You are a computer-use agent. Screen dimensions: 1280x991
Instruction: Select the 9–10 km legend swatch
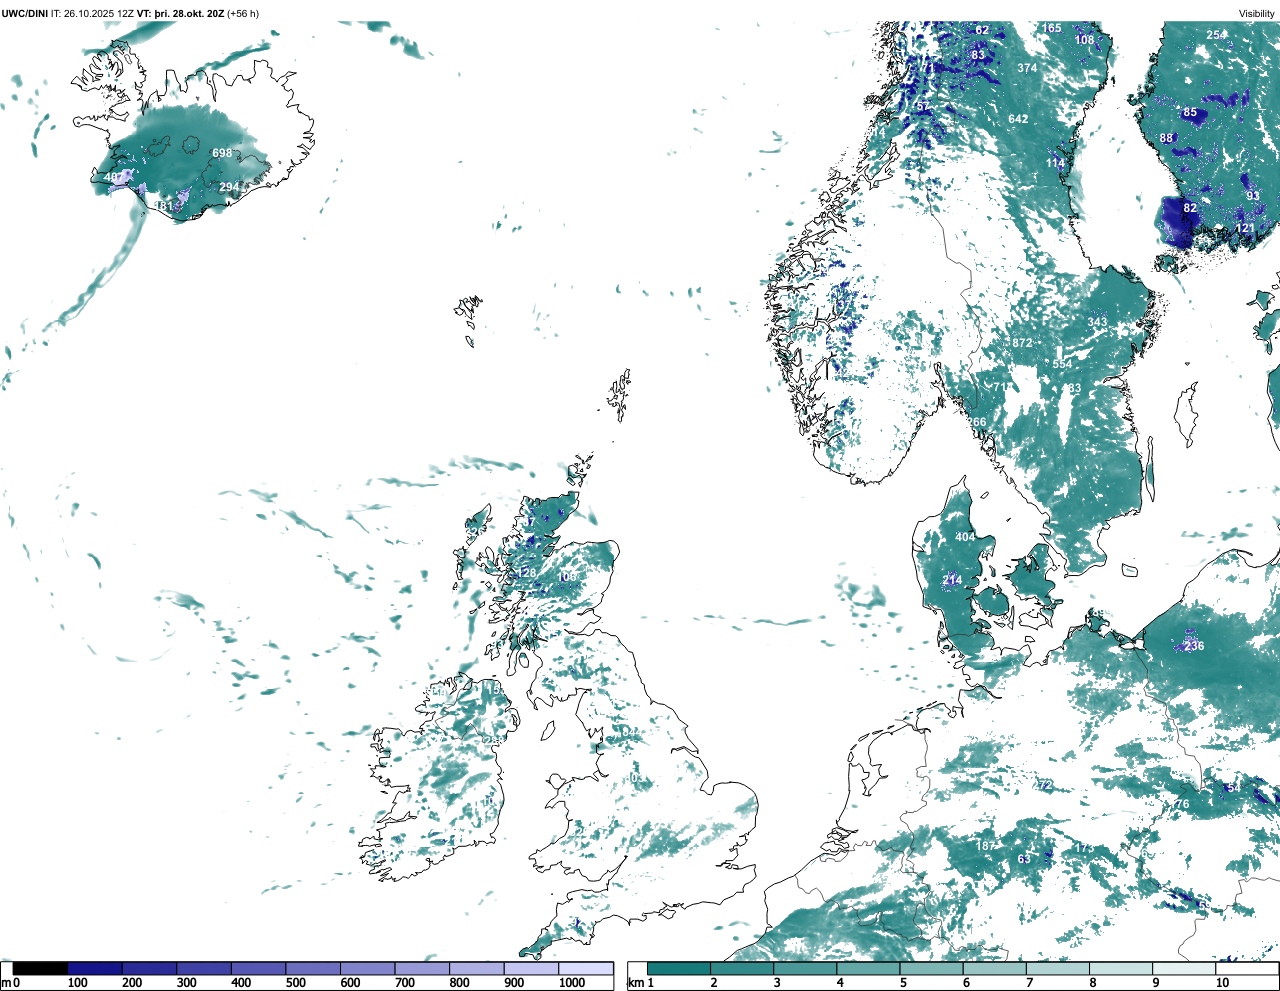1183,968
